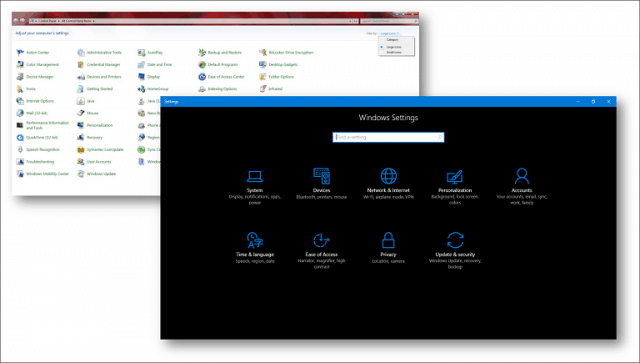Close the Windows Settings window
640x363 pixels.
click(x=609, y=102)
